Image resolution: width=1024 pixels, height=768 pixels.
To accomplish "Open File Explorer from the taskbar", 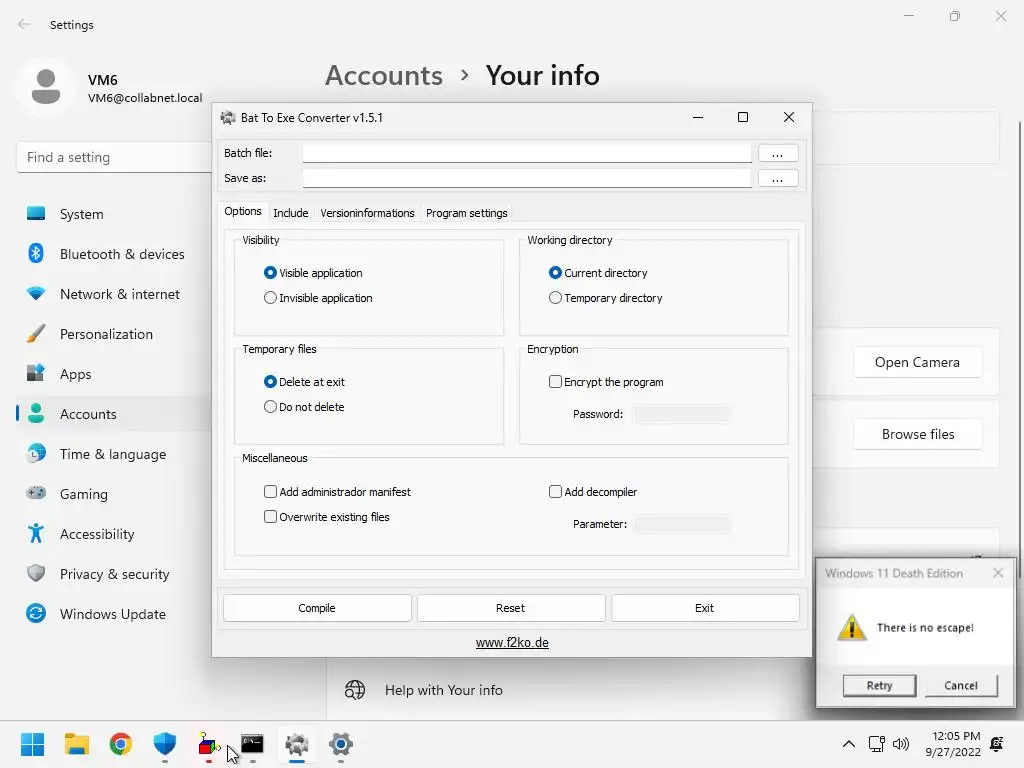I will click(x=76, y=744).
